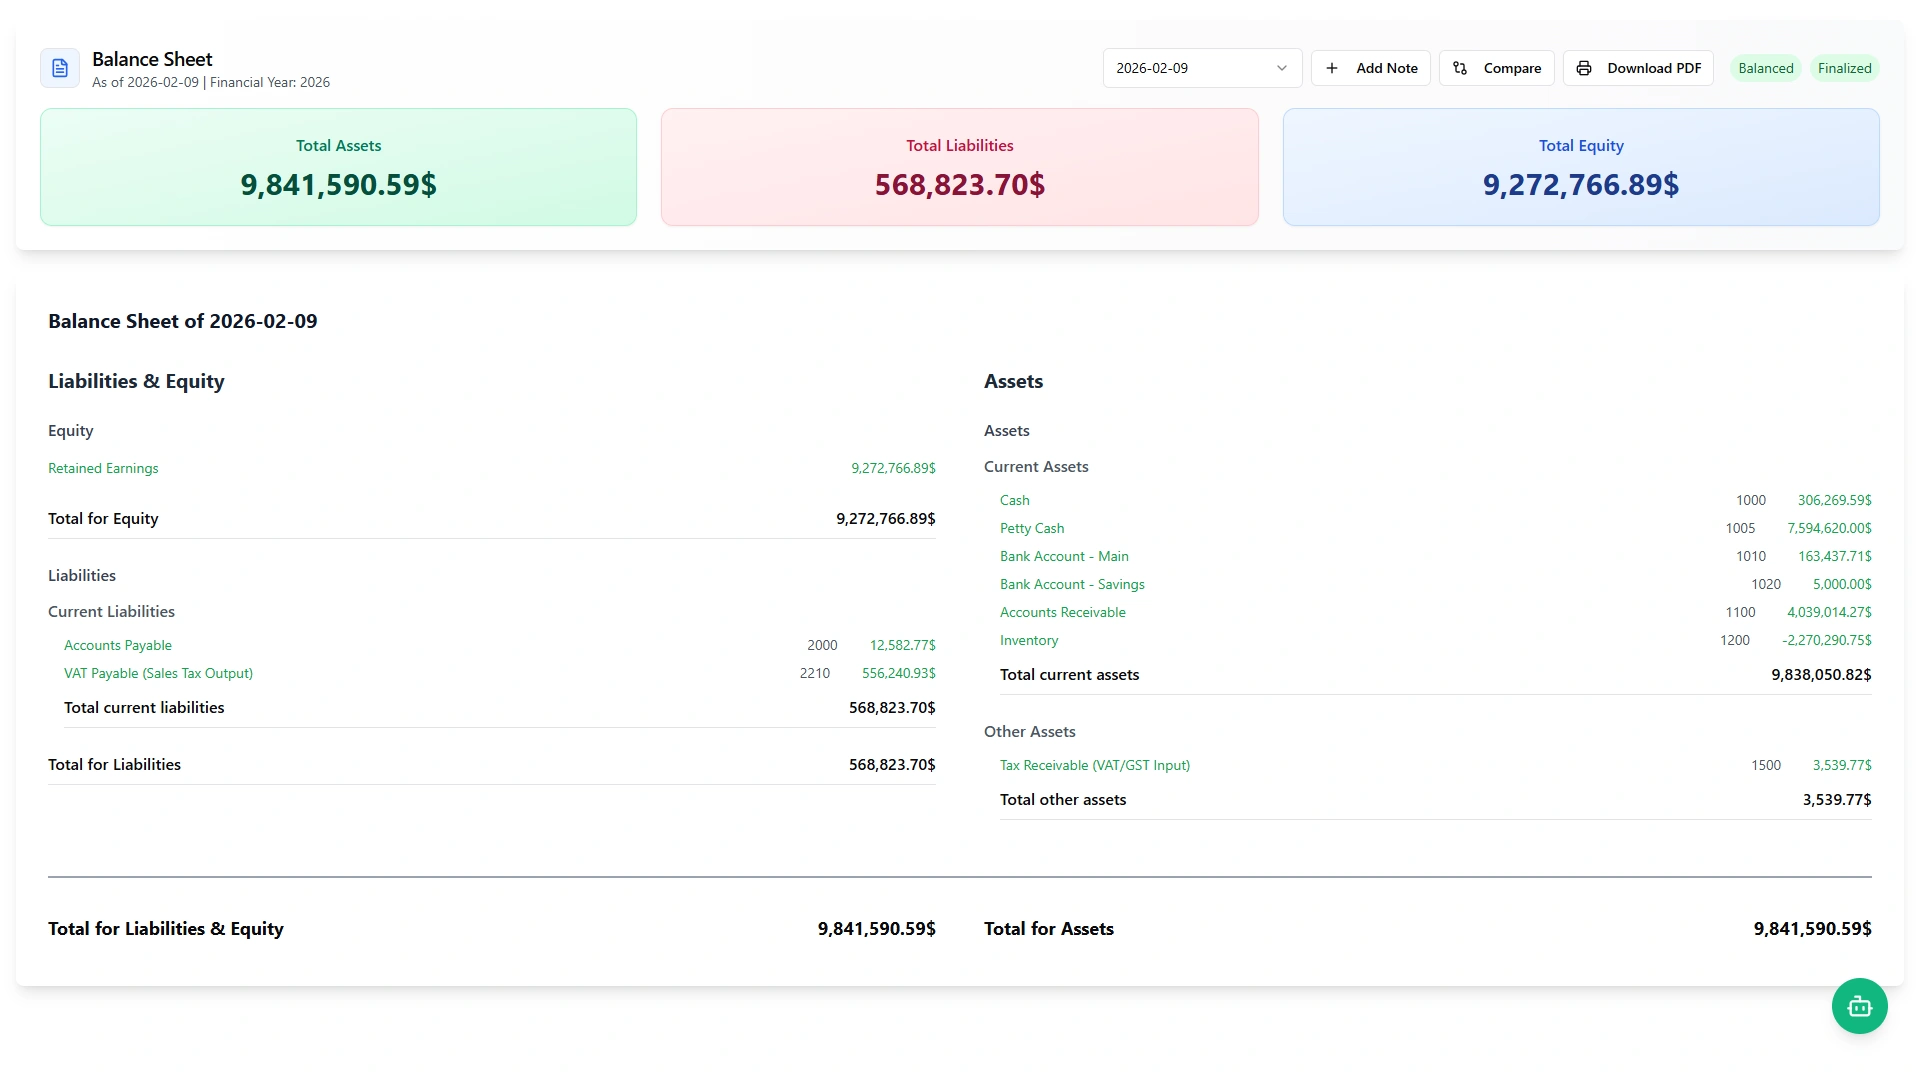Click Total current assets row label
Viewport: 1920px width, 1080px height.
(1069, 674)
